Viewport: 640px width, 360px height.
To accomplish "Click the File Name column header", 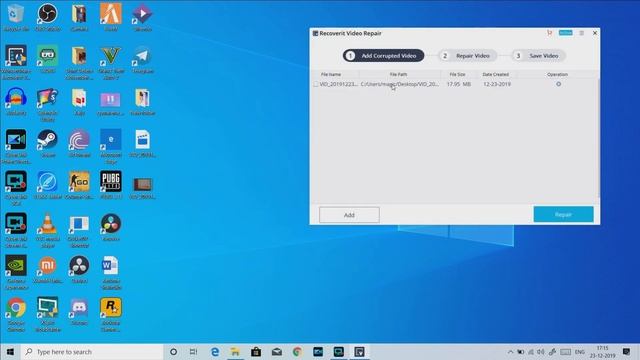I will pos(331,74).
